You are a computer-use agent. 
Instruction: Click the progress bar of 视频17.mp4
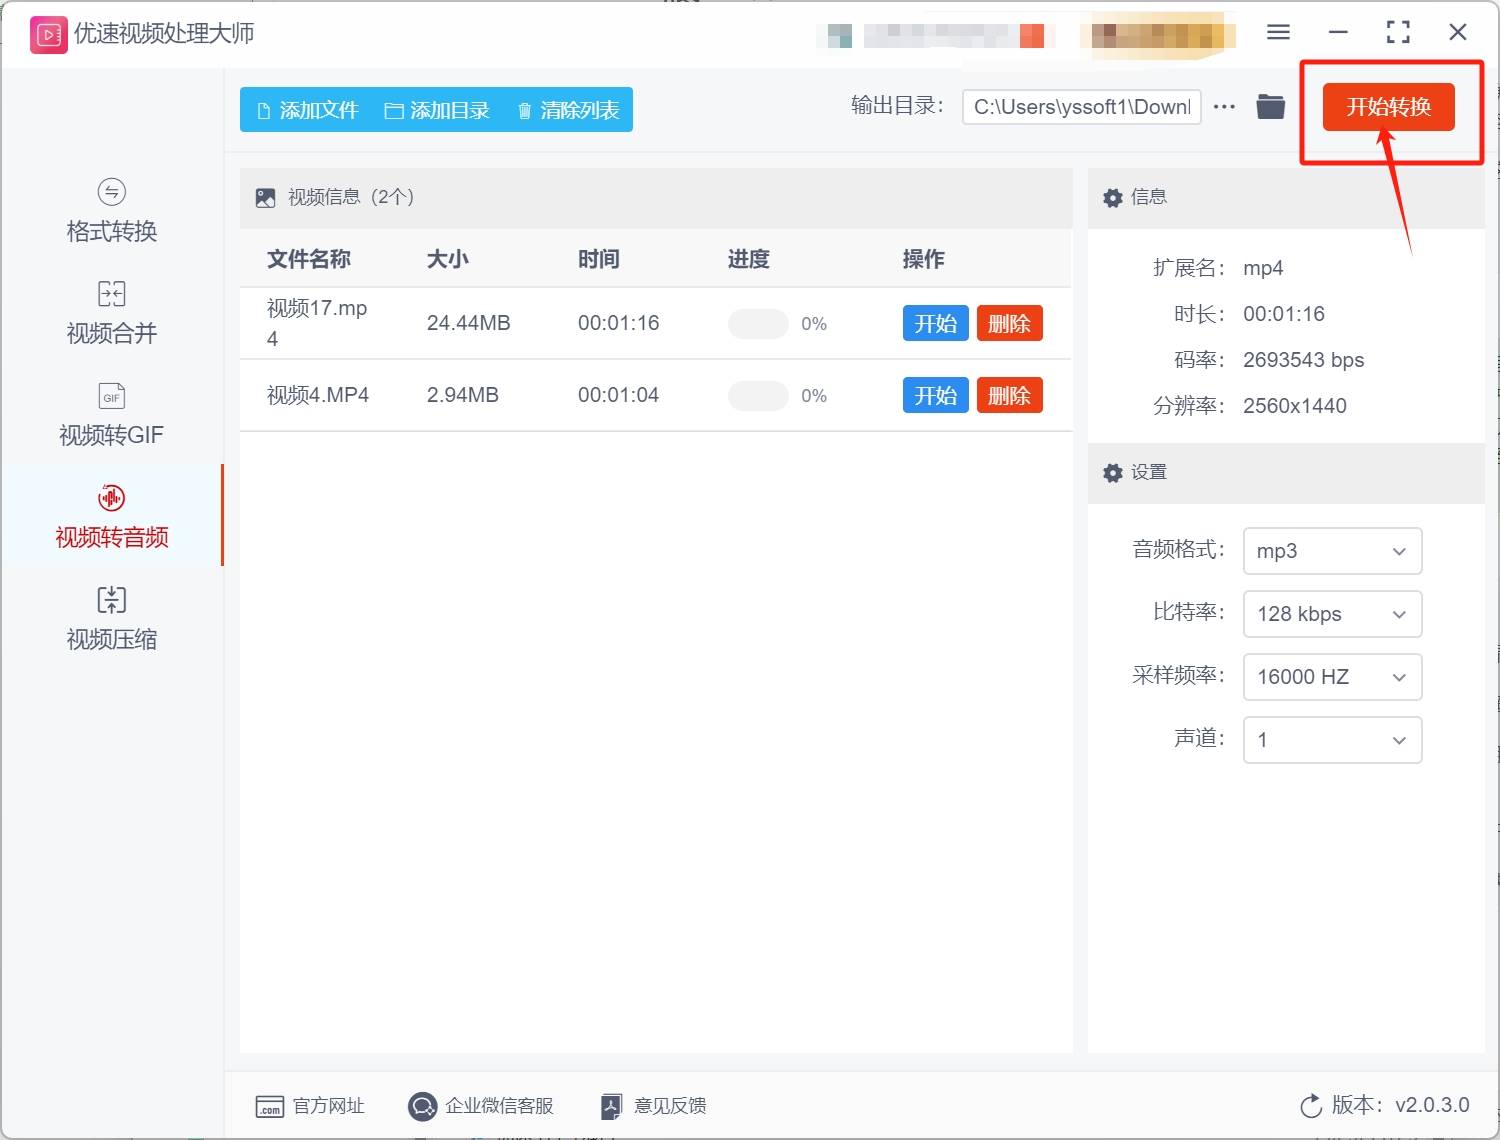tap(757, 323)
